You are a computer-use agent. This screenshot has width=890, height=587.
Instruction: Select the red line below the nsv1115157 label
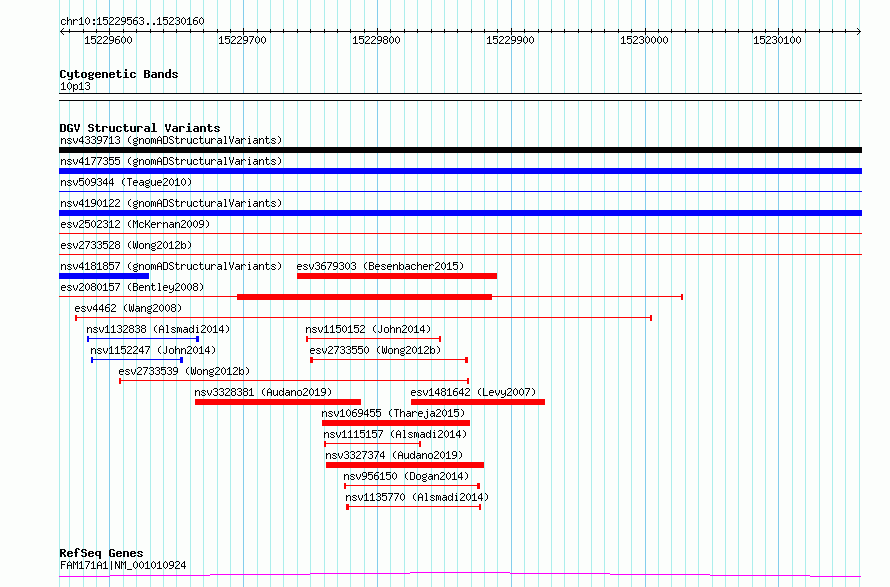[372, 444]
